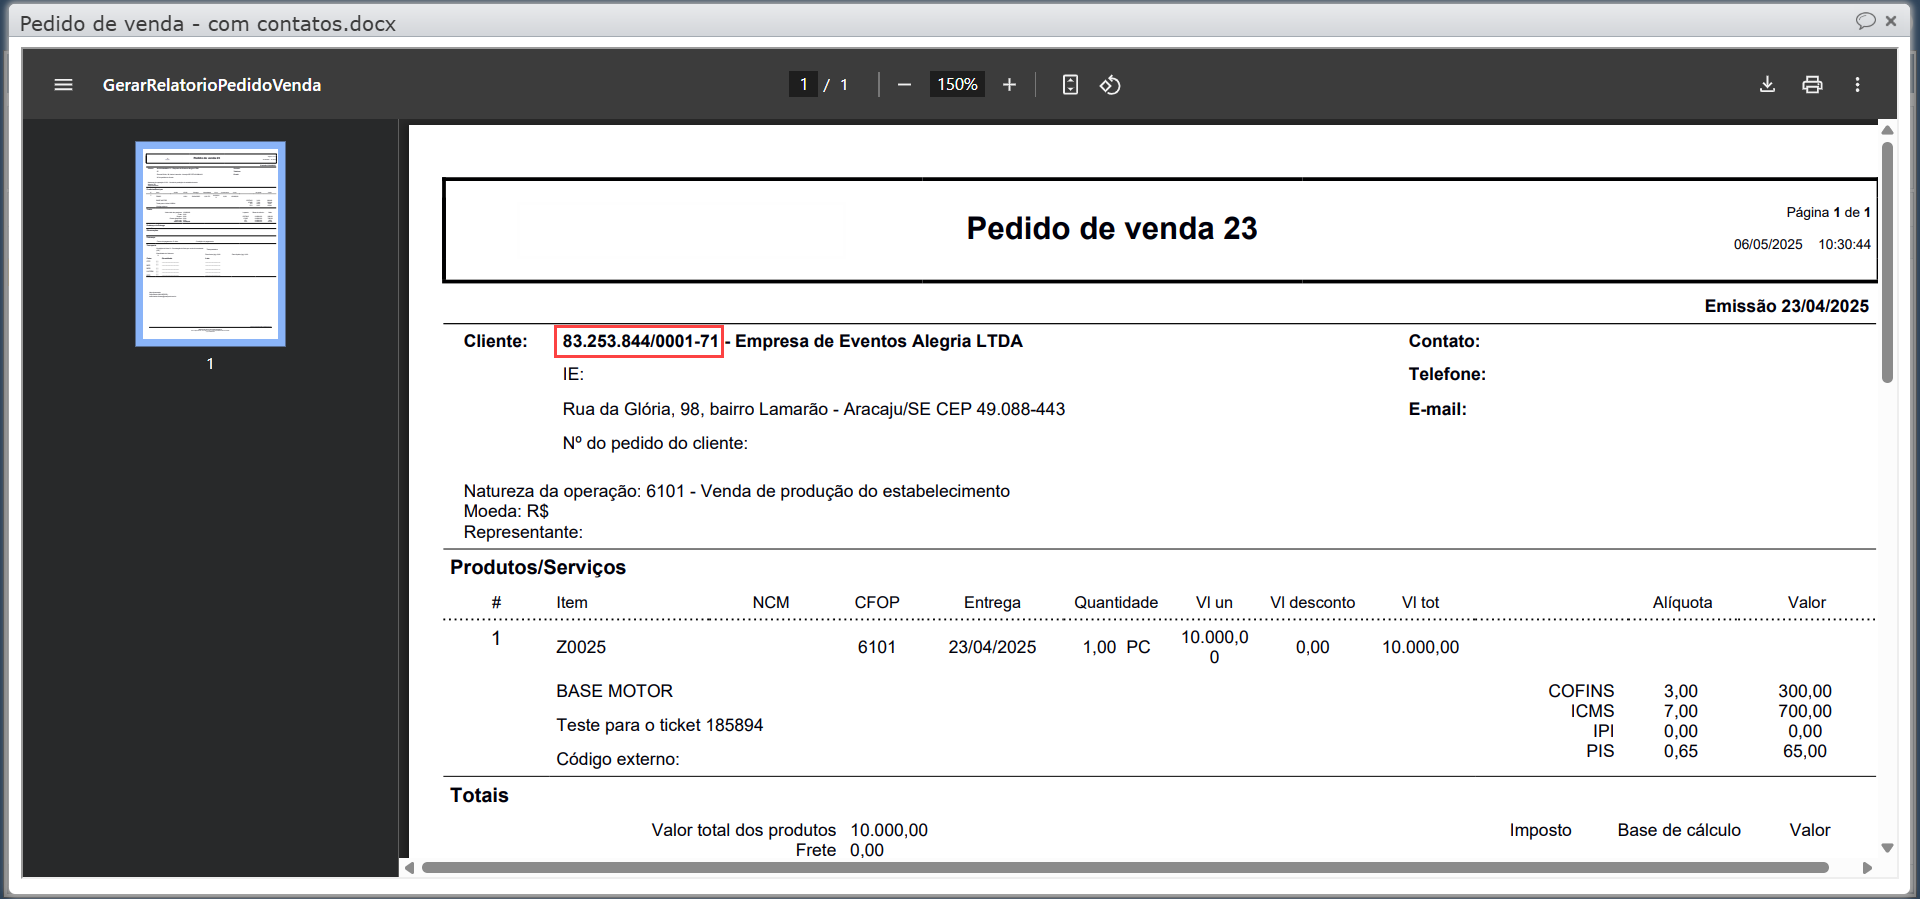This screenshot has height=899, width=1920.
Task: Click the heading 'Pedido de venda 23'
Action: point(1112,228)
